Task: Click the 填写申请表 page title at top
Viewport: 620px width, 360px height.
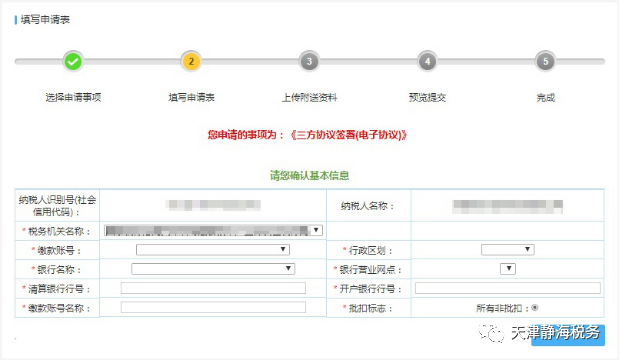Action: pos(45,20)
